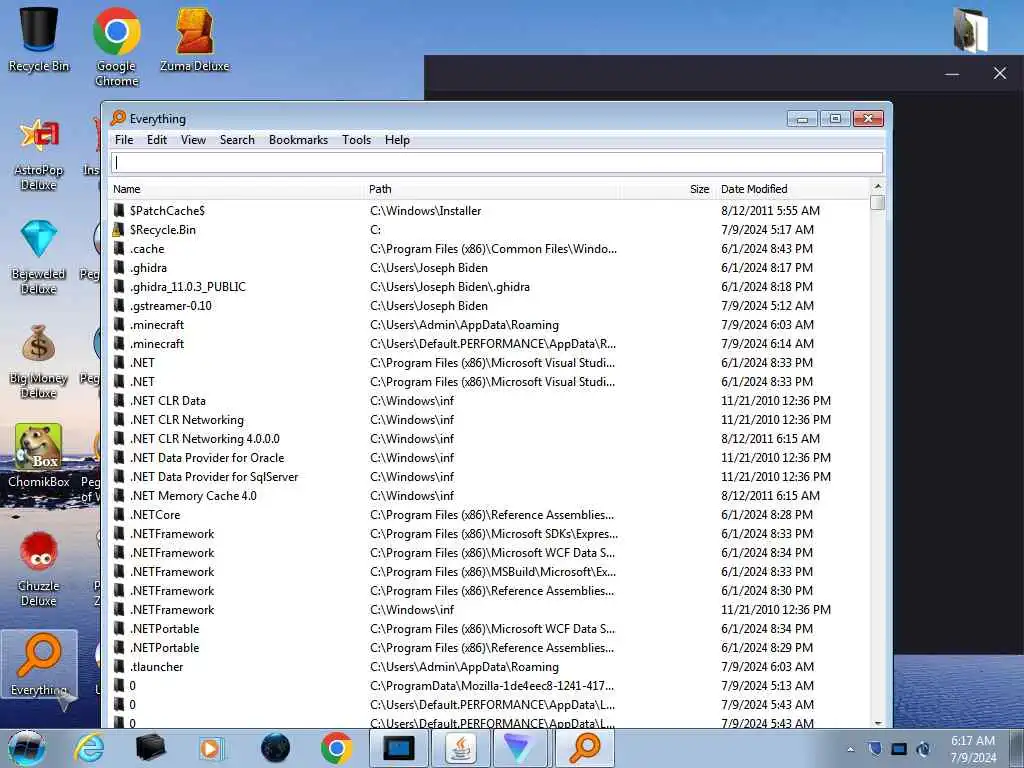Select the ChomikBox desktop icon

39,456
